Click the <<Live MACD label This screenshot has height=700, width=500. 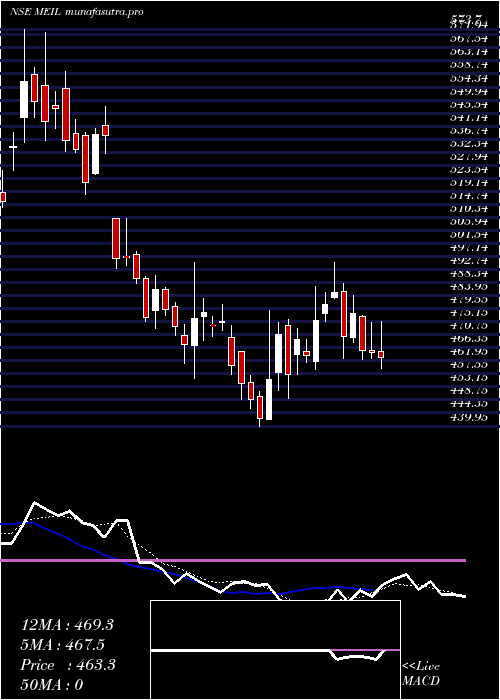click(x=421, y=674)
